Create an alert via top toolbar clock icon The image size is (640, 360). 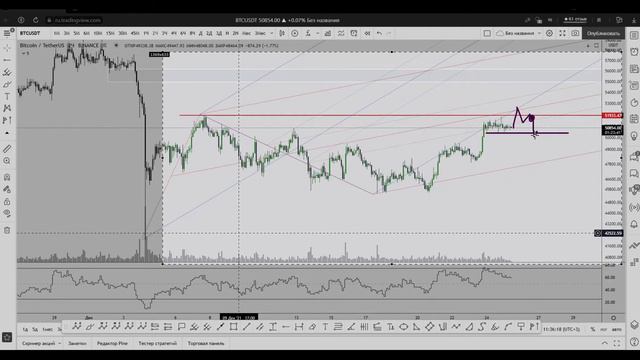point(354,33)
